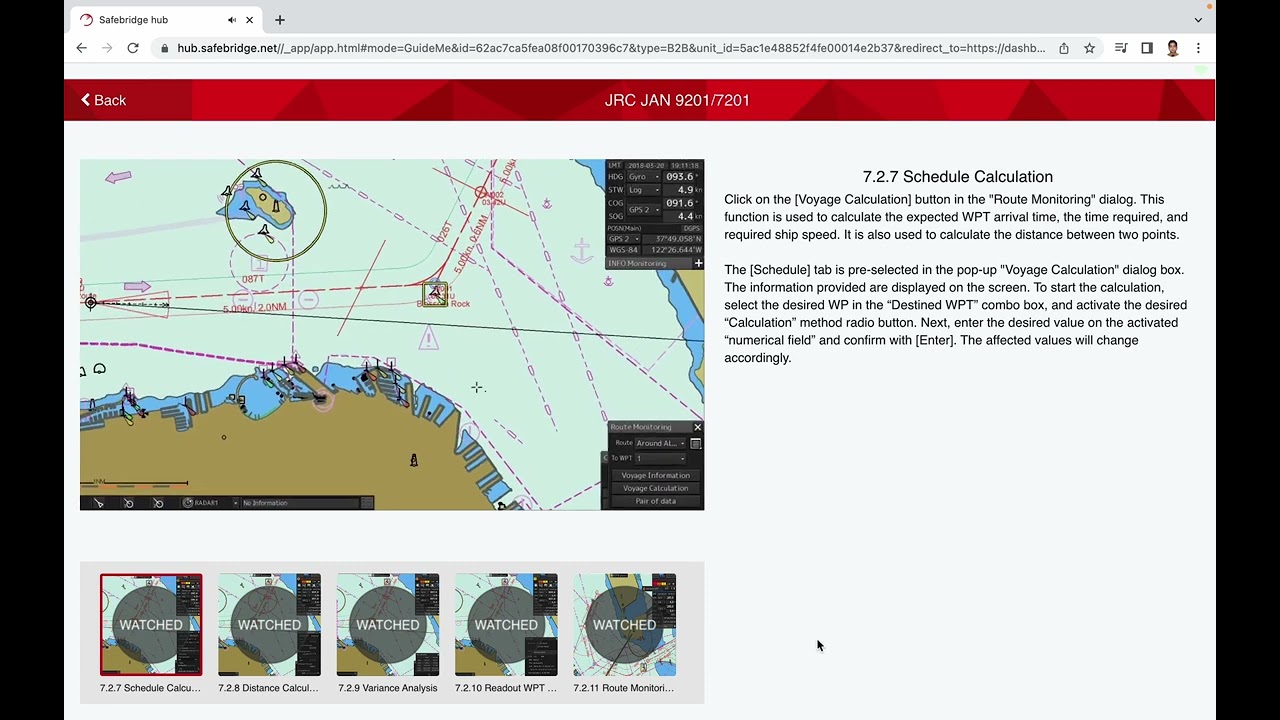Reload the Safebridge hub page
Viewport: 1280px width, 720px height.
pyautogui.click(x=133, y=48)
